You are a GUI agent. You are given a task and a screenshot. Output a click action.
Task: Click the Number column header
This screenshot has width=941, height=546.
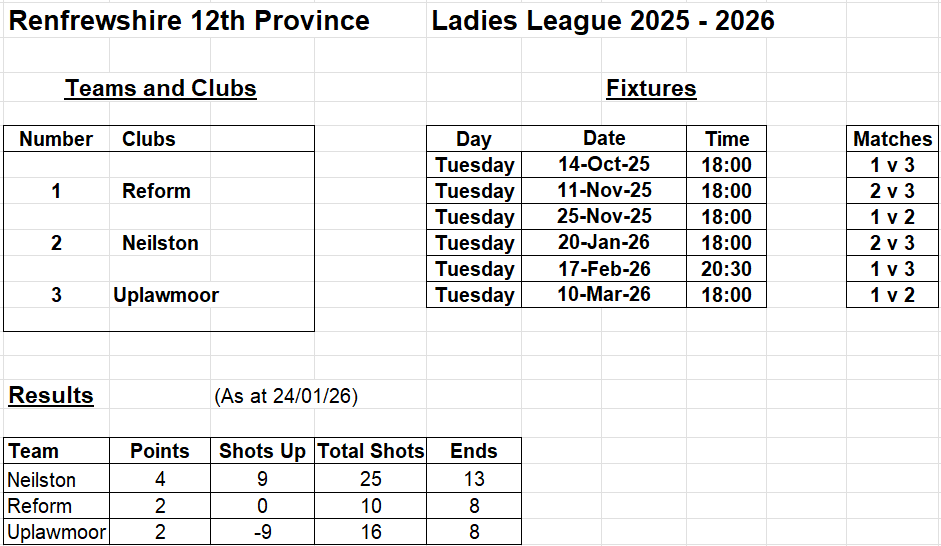tap(56, 139)
